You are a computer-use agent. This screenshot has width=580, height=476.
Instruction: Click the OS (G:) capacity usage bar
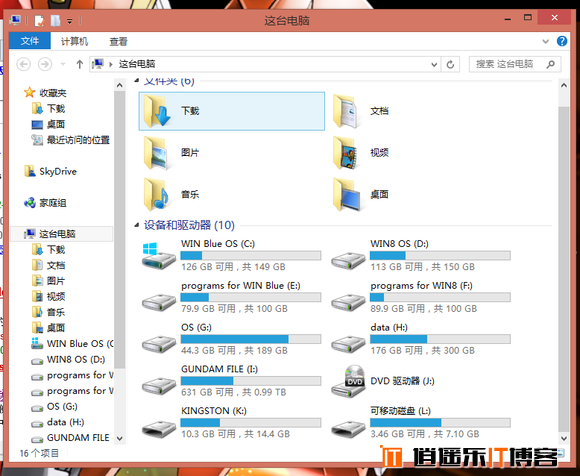[x=251, y=339]
